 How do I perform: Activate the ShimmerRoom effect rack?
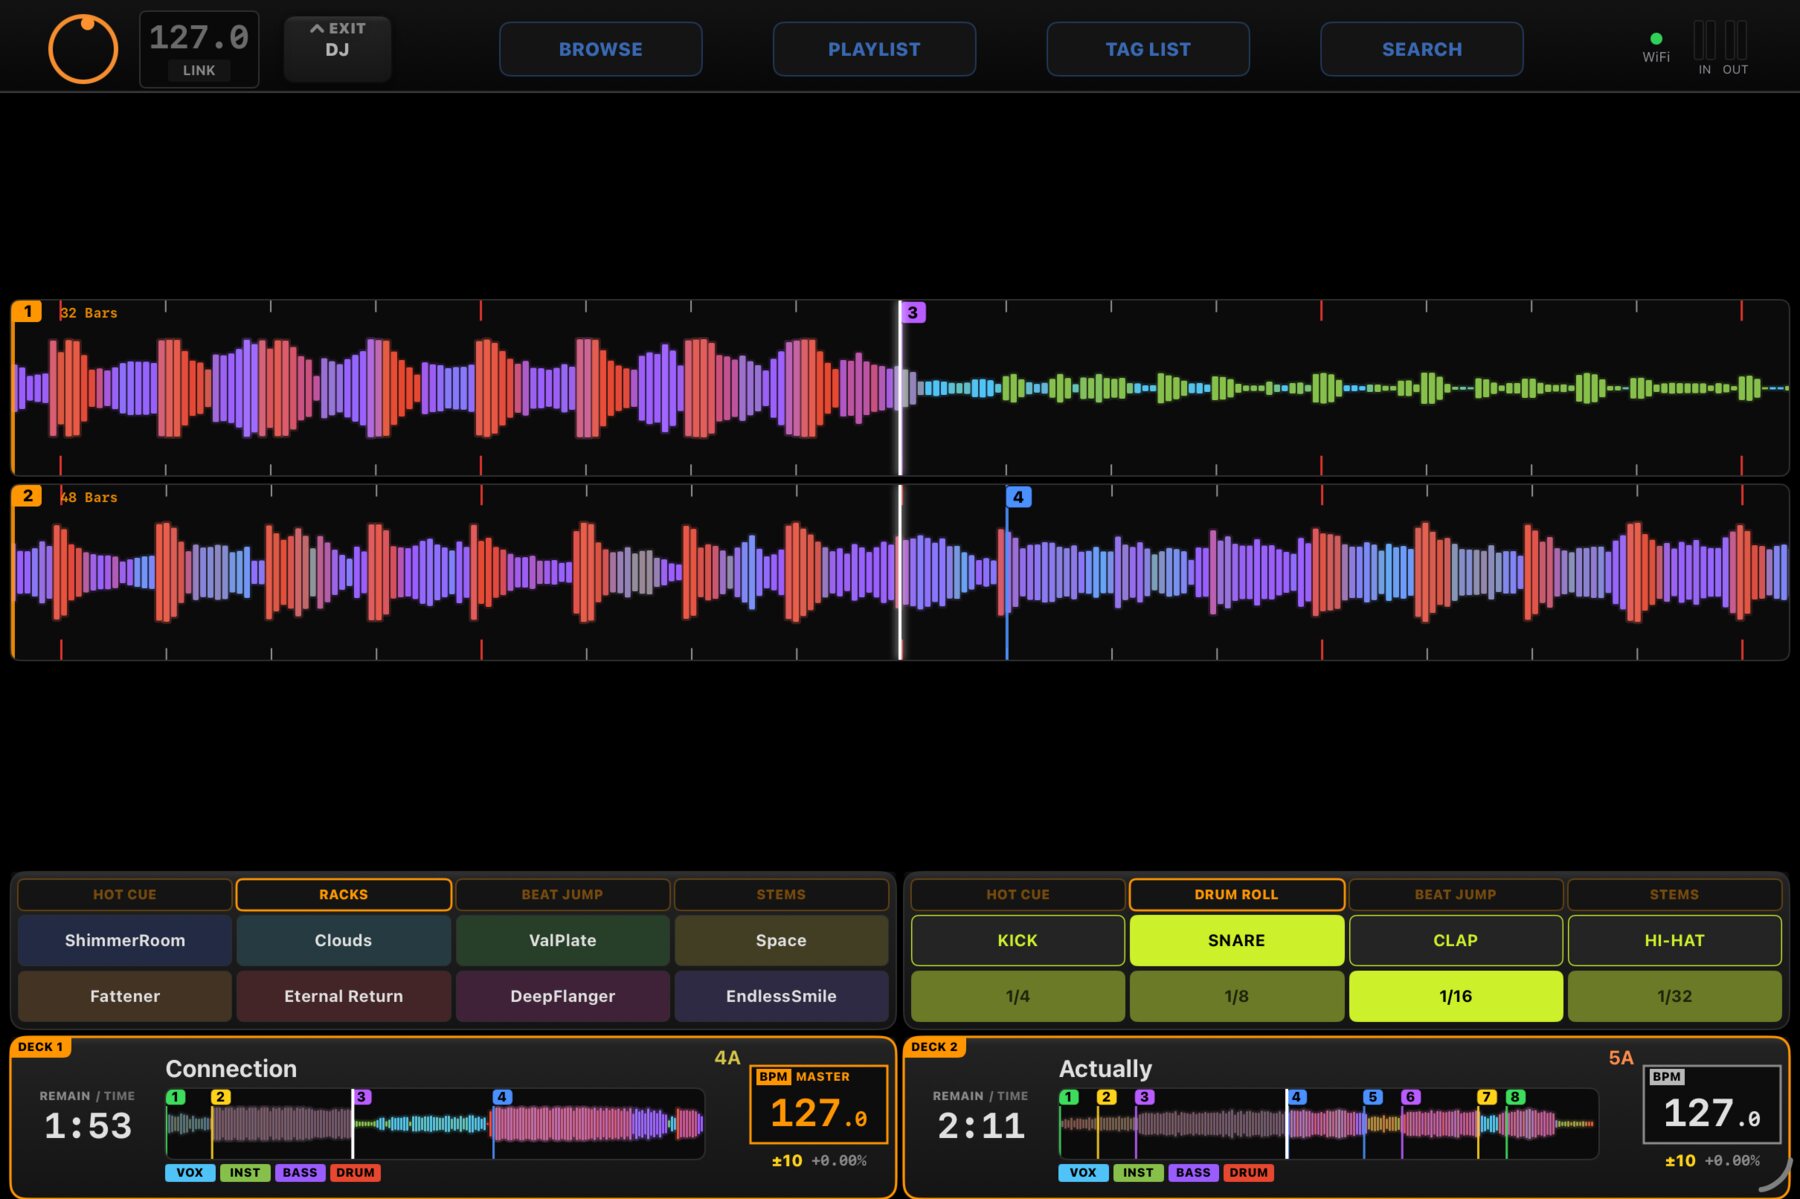tap(125, 940)
